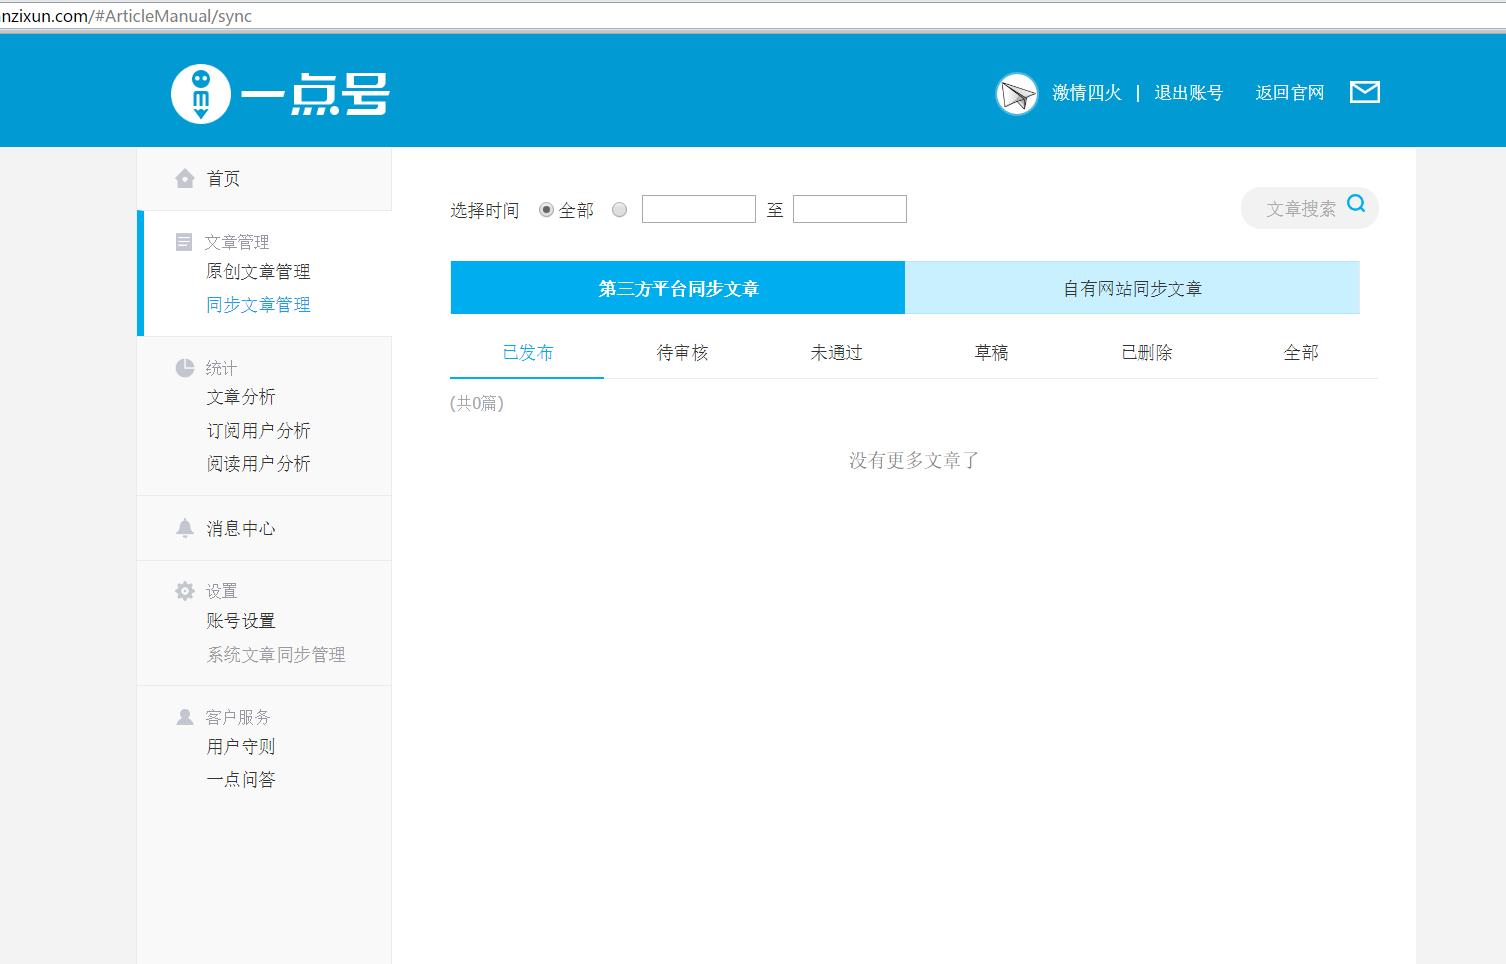Click the home icon beside 首页
The image size is (1506, 964).
tap(184, 177)
